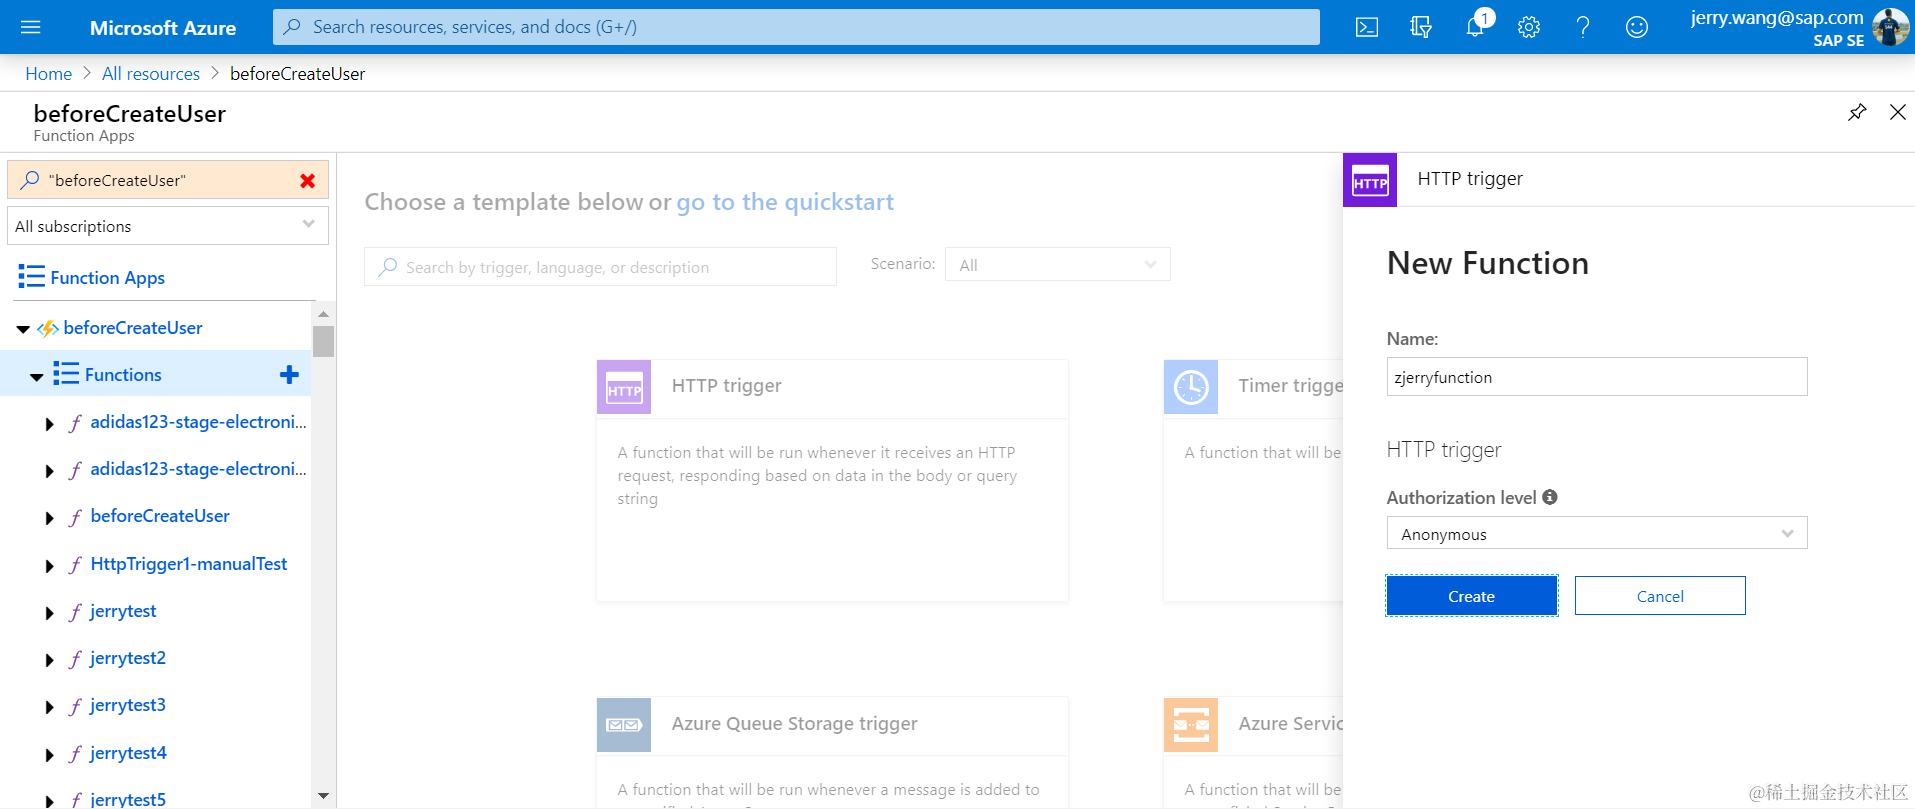Viewport: 1915px width, 809px height.
Task: Click the HTTP trigger template icon
Action: 624,387
